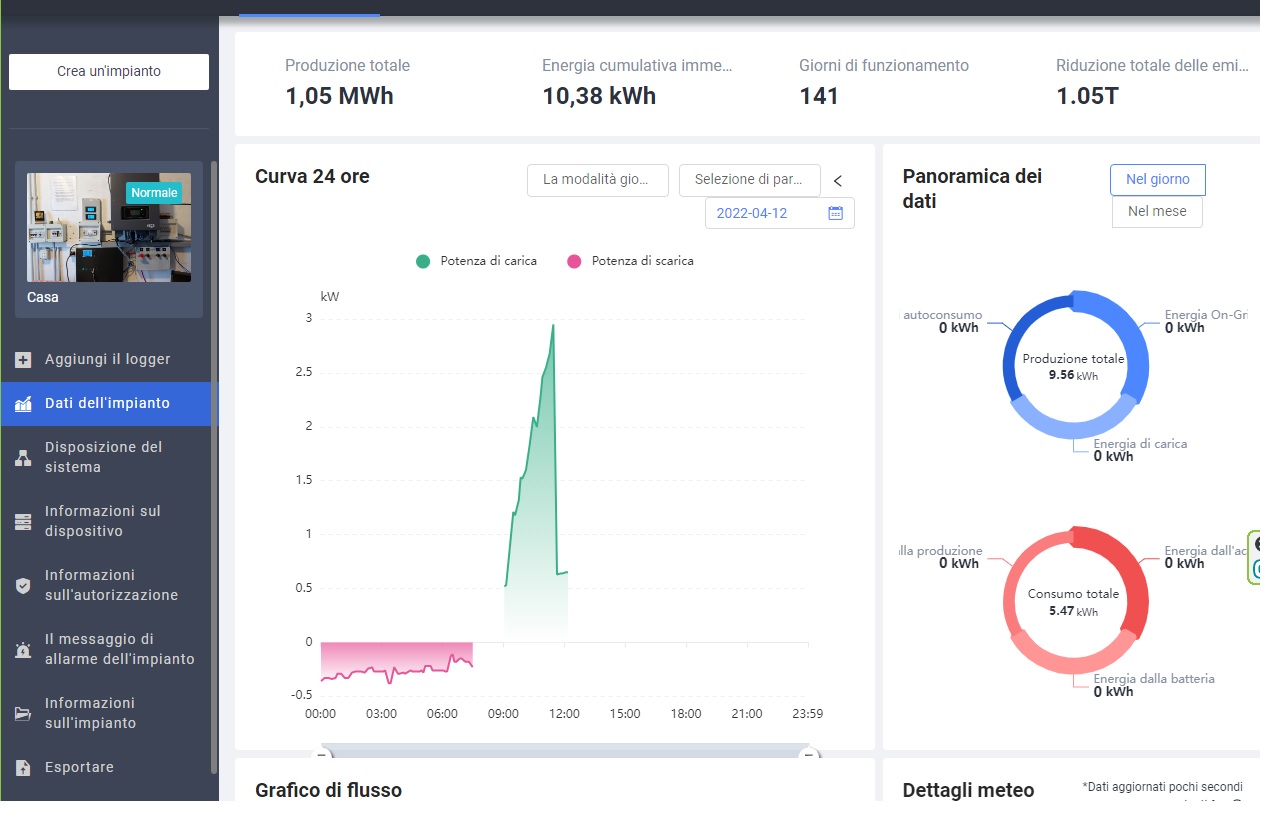Open the Casa plant thumbnail image

pyautogui.click(x=109, y=228)
